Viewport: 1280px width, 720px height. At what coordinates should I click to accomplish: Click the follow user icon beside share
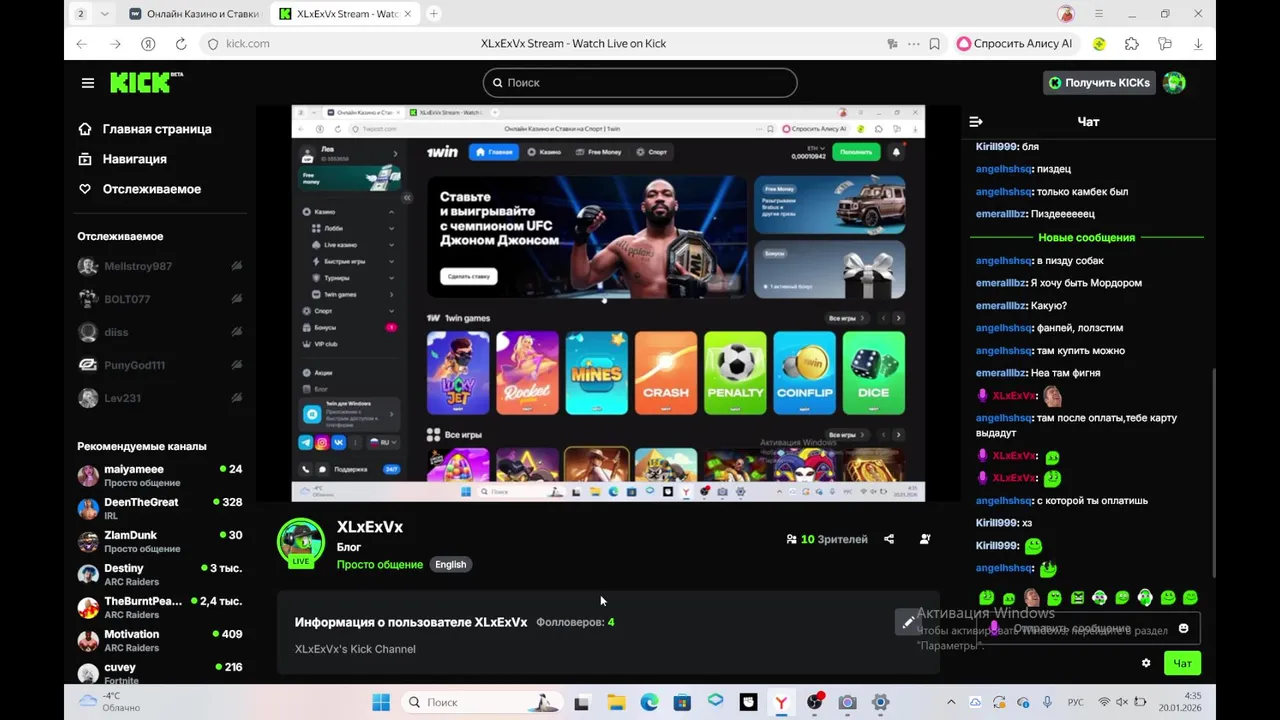click(925, 539)
